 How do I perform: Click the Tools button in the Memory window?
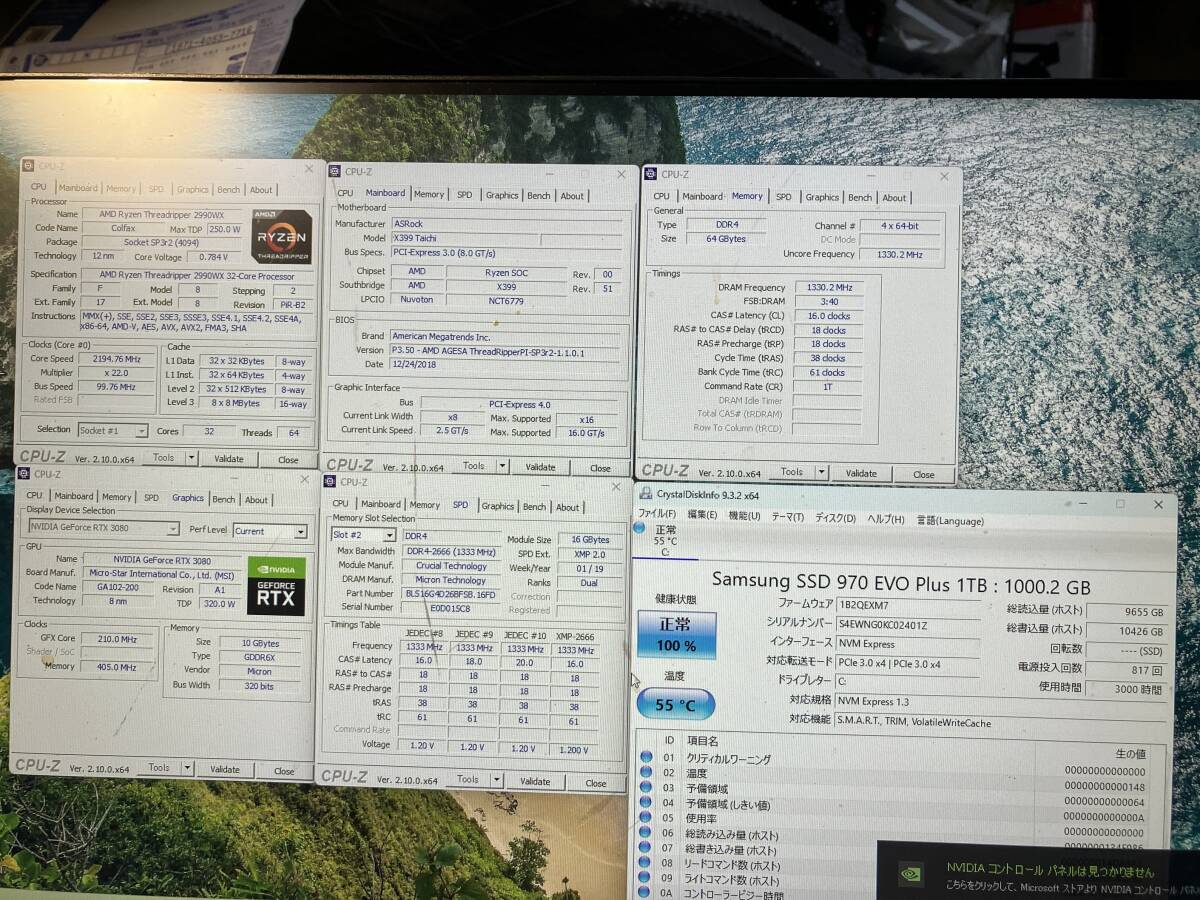tap(792, 472)
